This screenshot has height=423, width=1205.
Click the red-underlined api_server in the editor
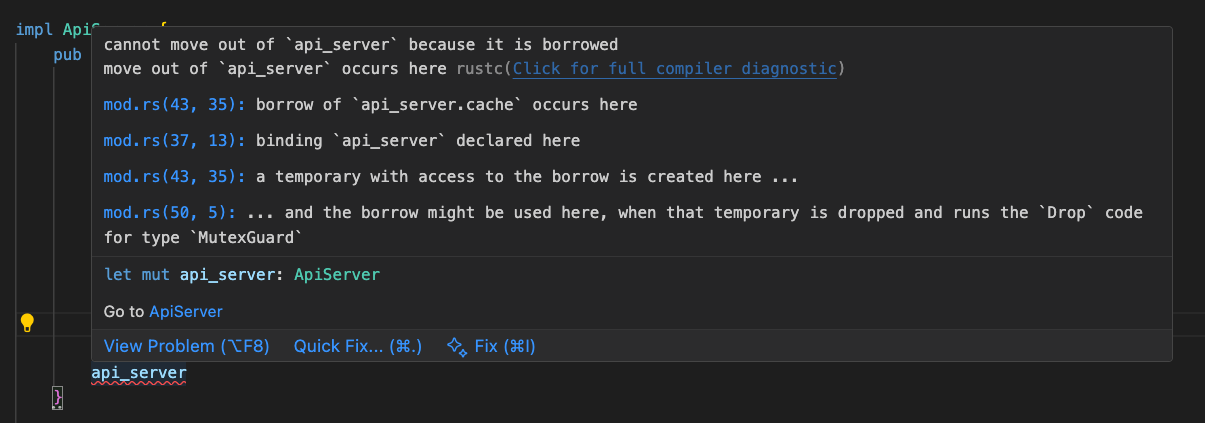click(138, 373)
